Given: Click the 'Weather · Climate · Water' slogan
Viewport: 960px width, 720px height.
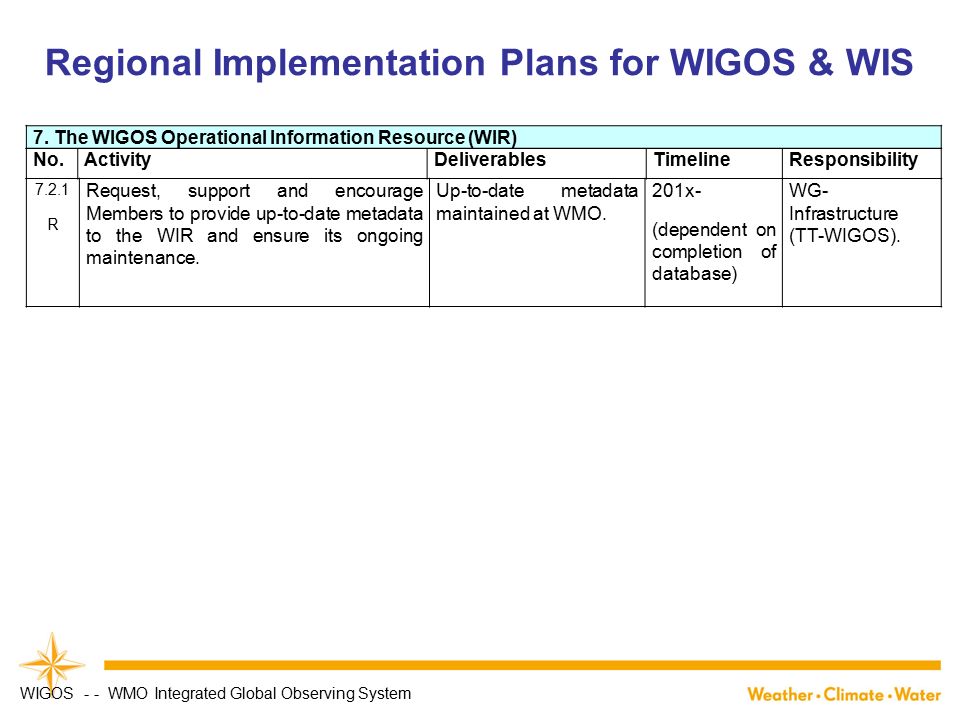Looking at the screenshot, I should [x=844, y=695].
